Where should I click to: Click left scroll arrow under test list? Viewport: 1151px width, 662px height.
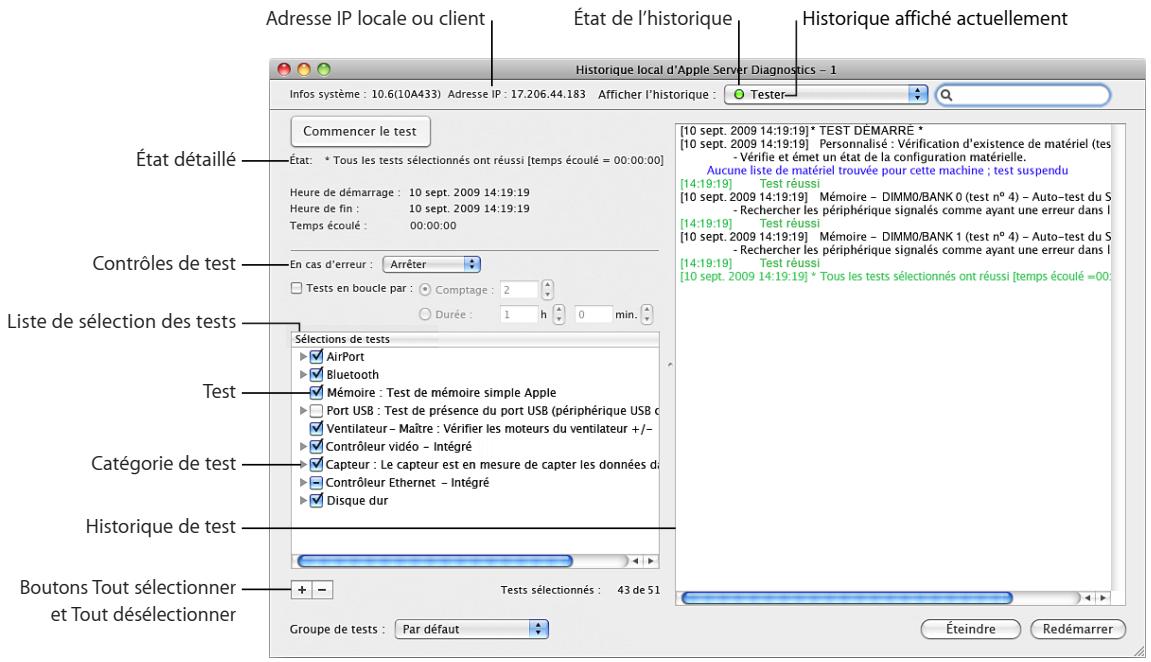click(x=636, y=561)
